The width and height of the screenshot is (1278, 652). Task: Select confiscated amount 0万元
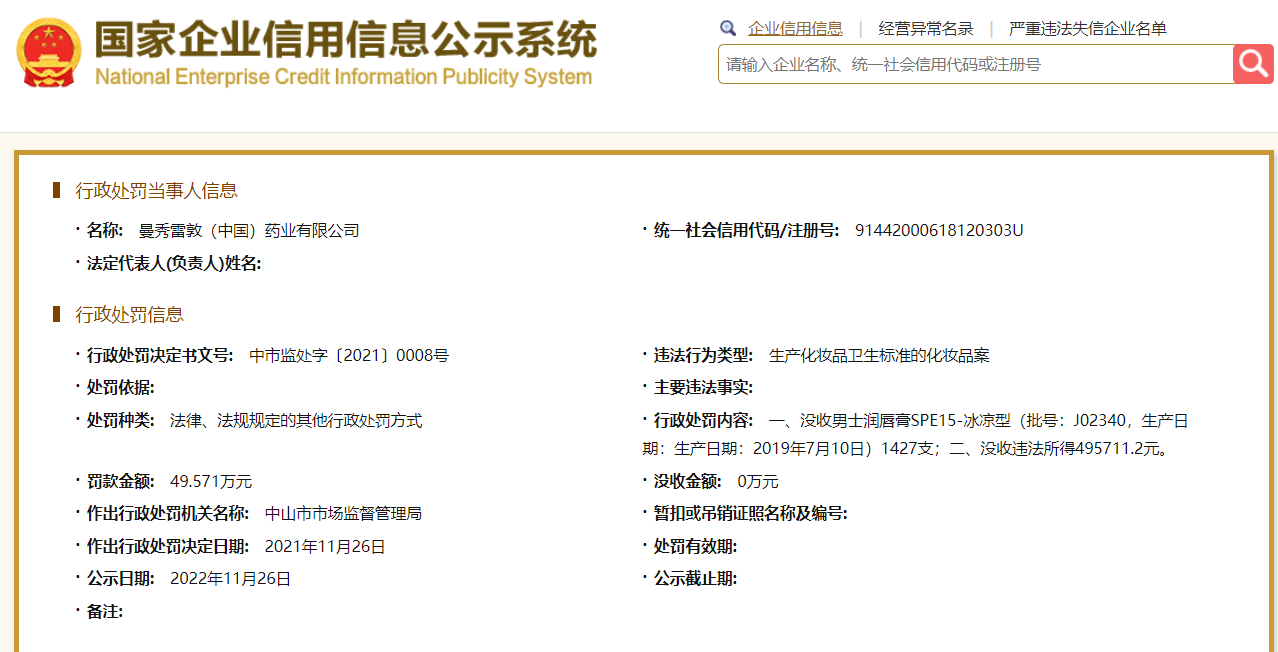[758, 481]
